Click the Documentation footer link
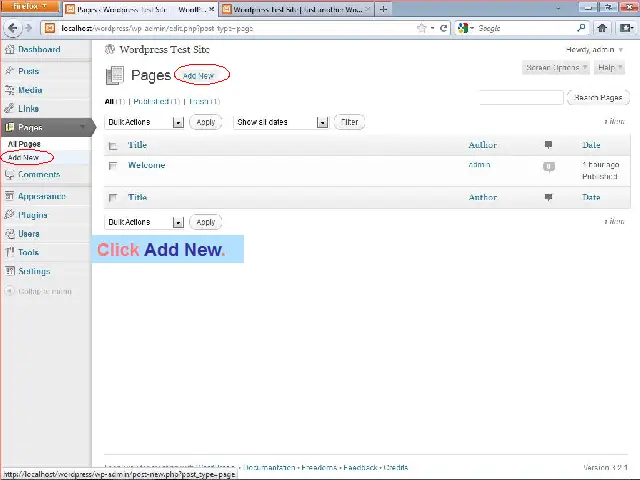This screenshot has width=640, height=480. 269,467
